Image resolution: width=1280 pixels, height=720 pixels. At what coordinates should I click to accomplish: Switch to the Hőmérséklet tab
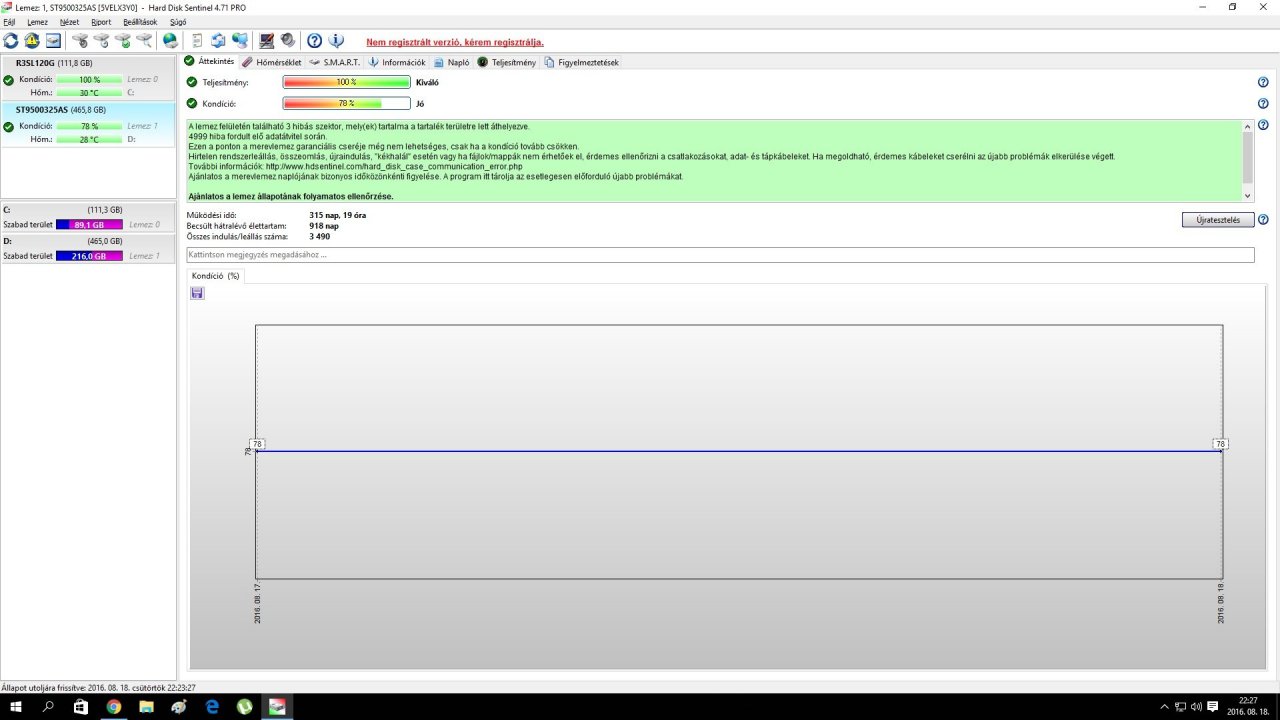tap(272, 62)
